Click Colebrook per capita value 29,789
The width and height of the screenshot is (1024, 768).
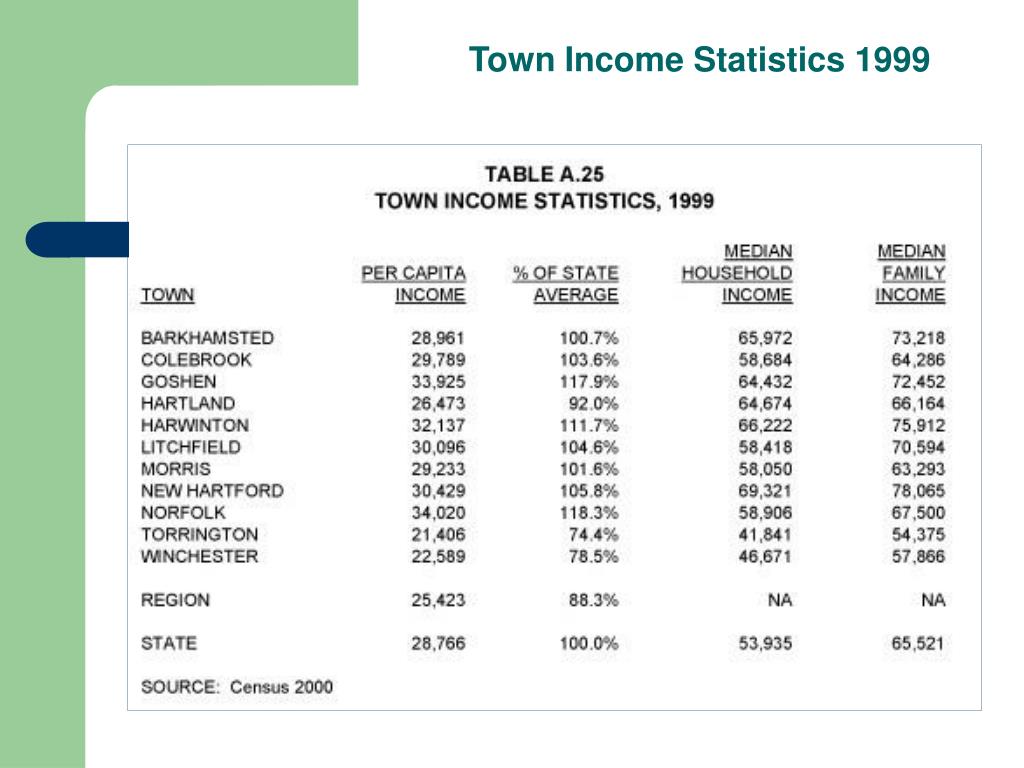point(438,360)
